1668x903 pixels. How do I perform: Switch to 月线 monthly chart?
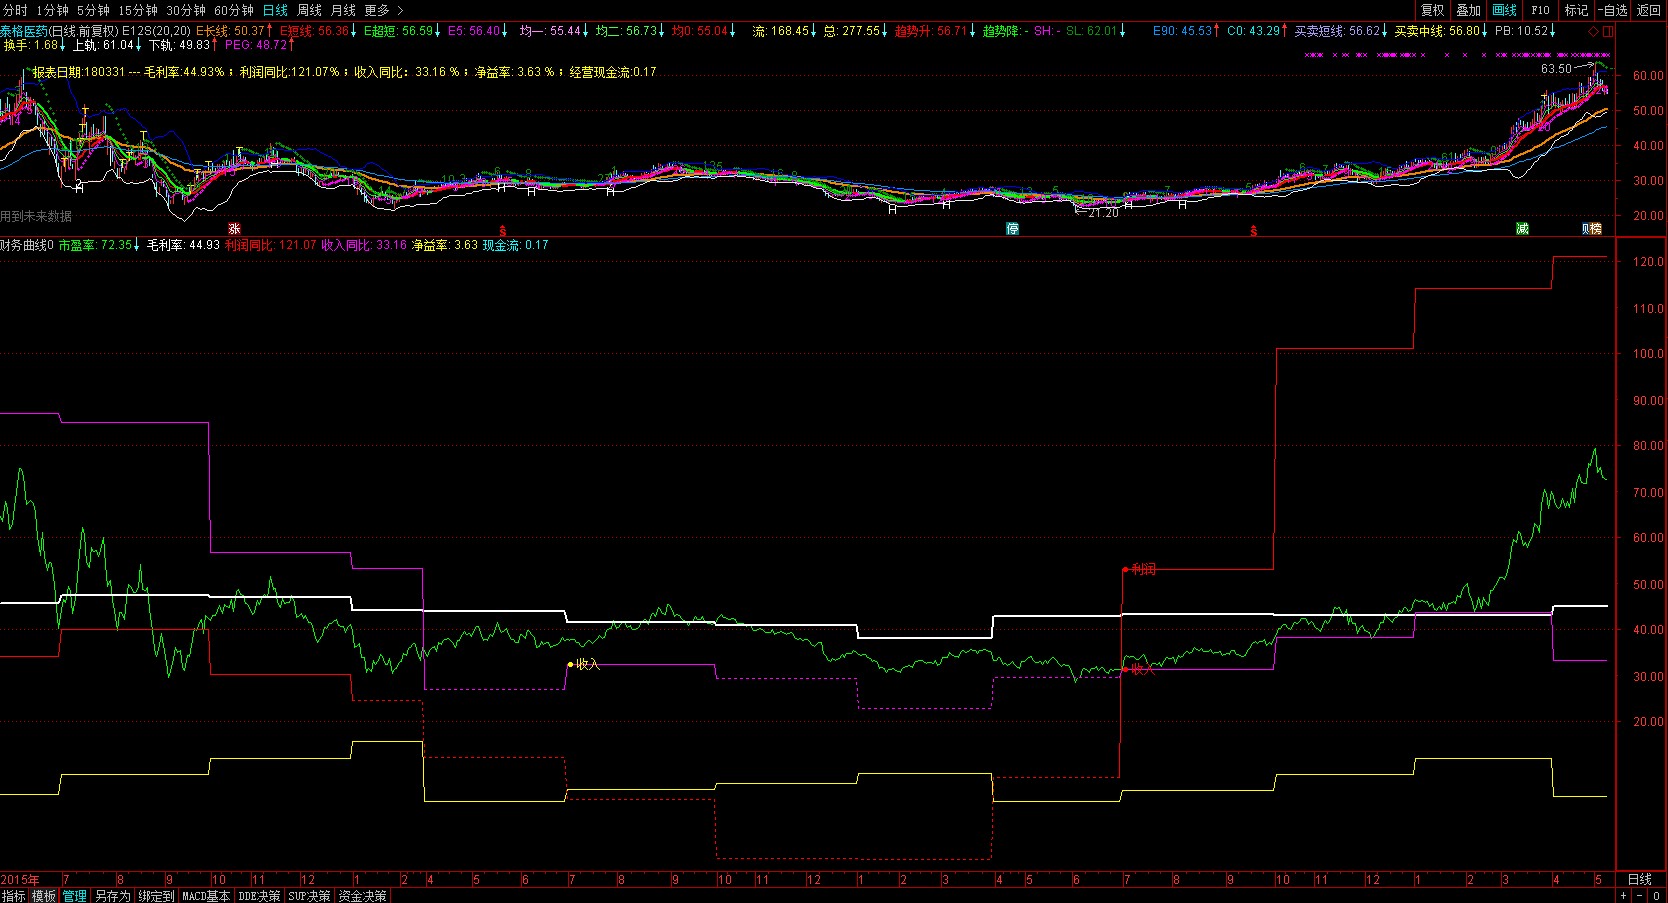coord(343,10)
